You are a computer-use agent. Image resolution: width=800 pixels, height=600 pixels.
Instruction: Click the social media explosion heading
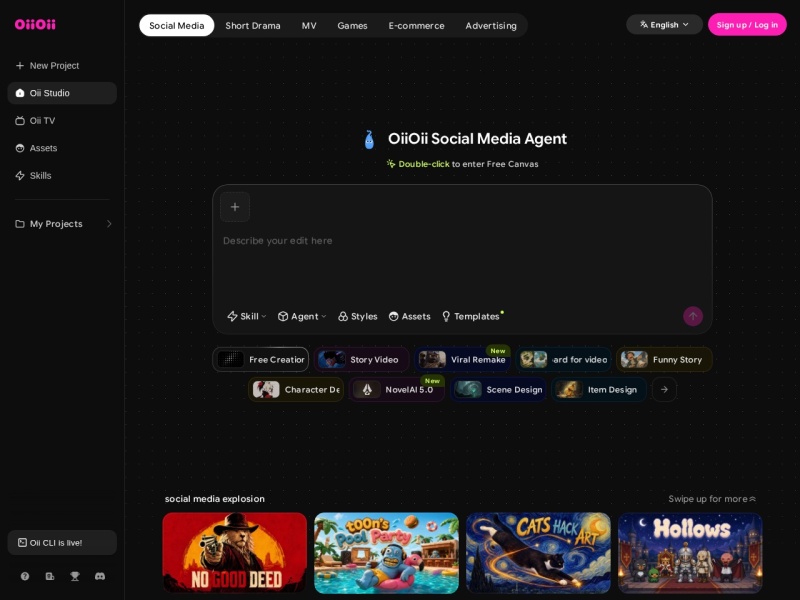(x=215, y=499)
